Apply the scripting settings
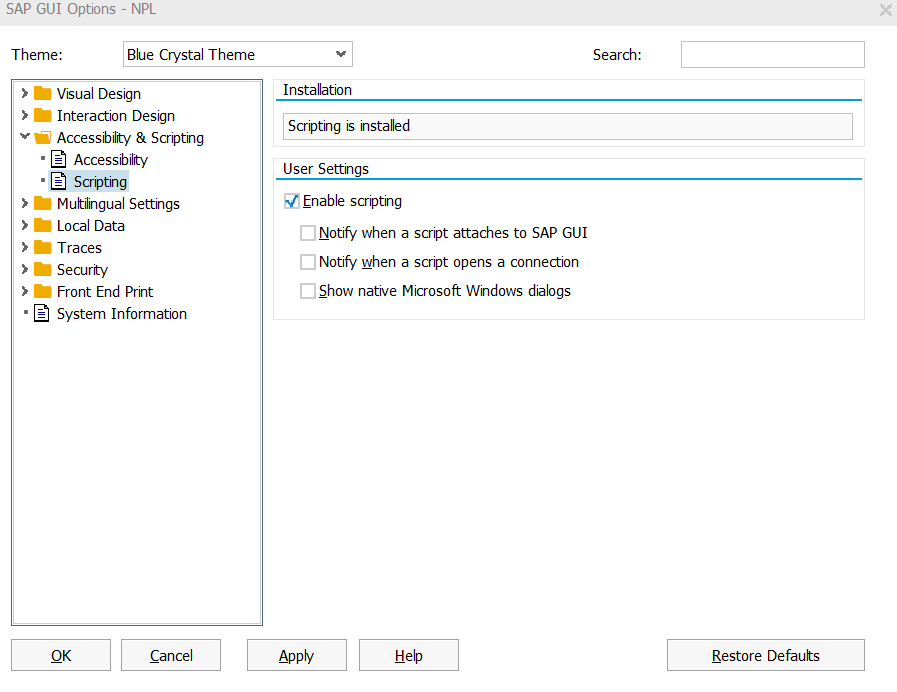 coord(296,655)
